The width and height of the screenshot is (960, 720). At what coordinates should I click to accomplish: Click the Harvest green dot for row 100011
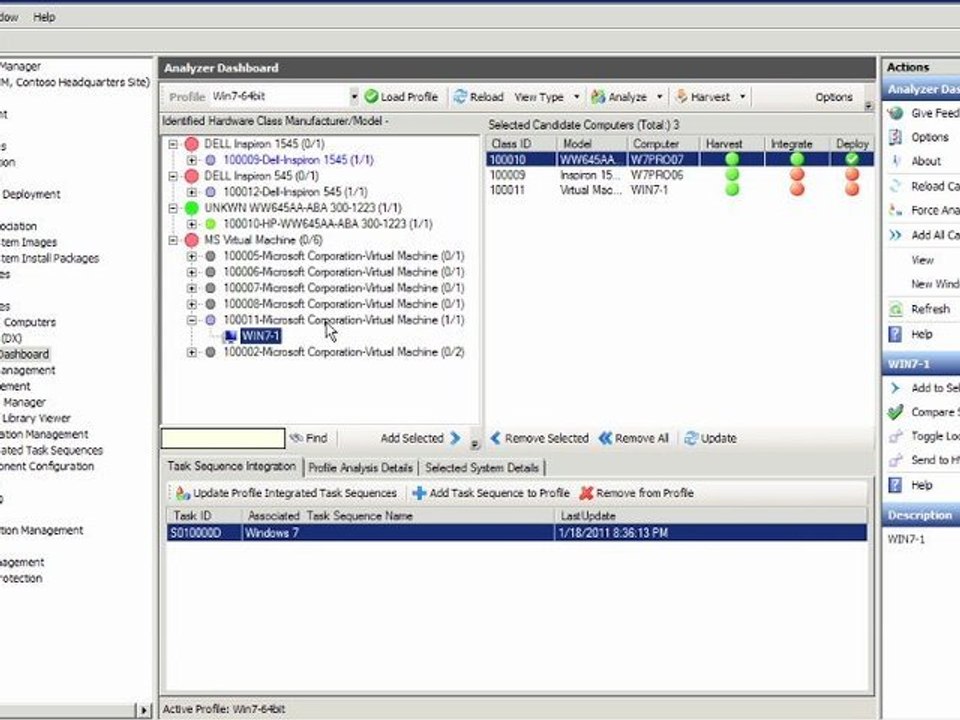pos(732,189)
